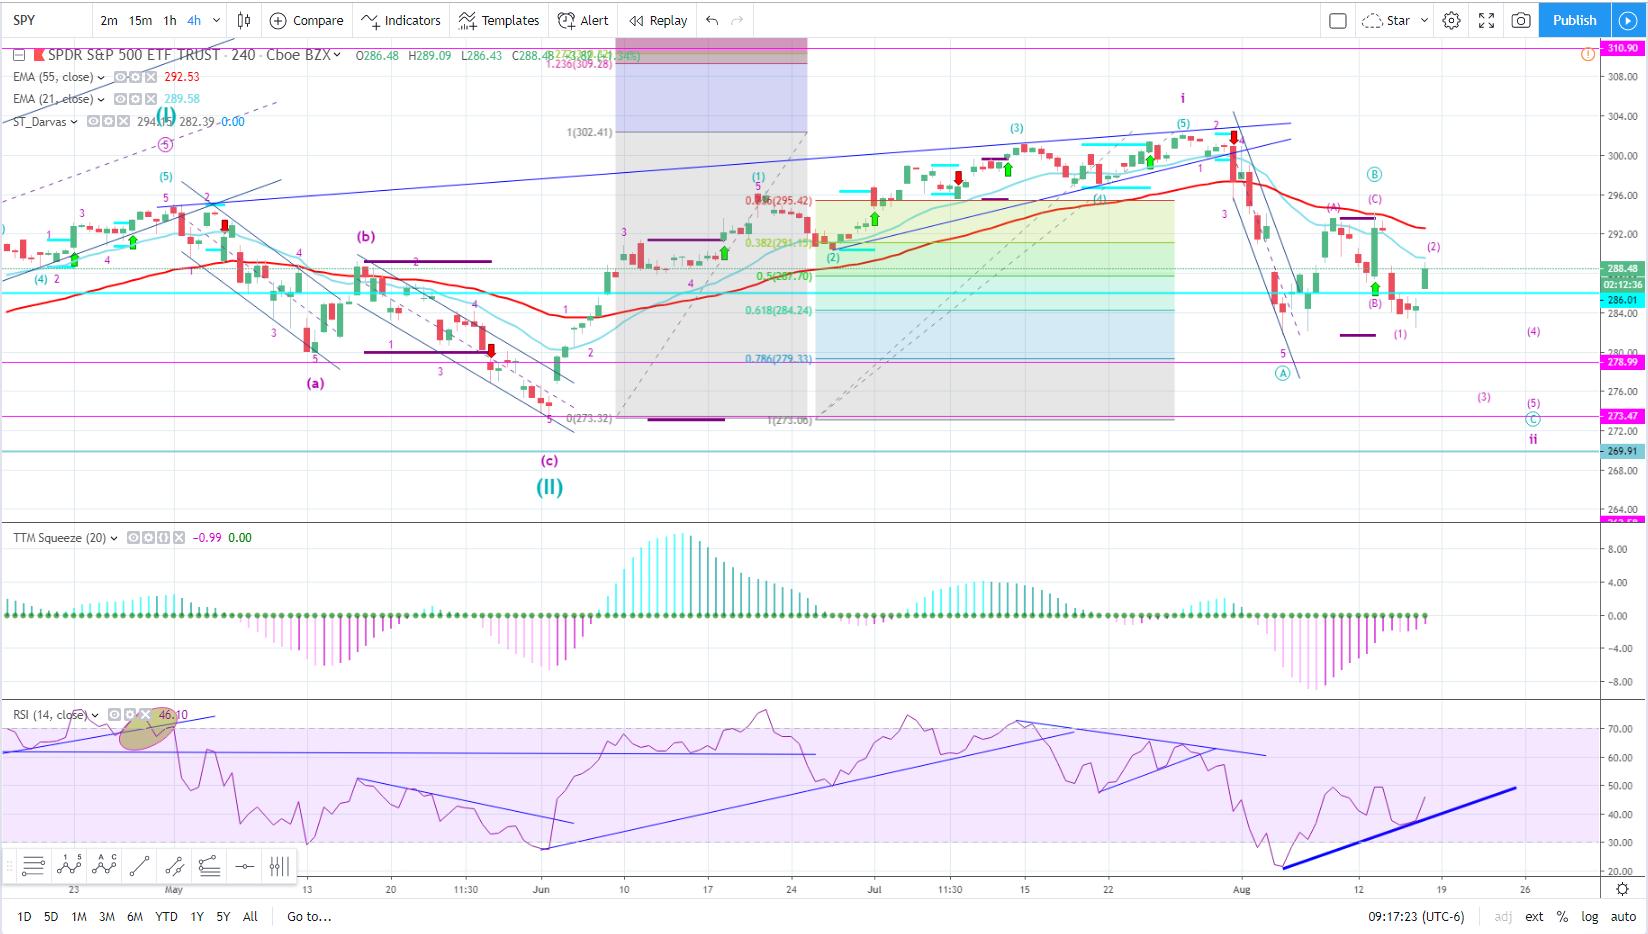This screenshot has width=1648, height=934.
Task: Create a new Alert
Action: click(x=583, y=20)
